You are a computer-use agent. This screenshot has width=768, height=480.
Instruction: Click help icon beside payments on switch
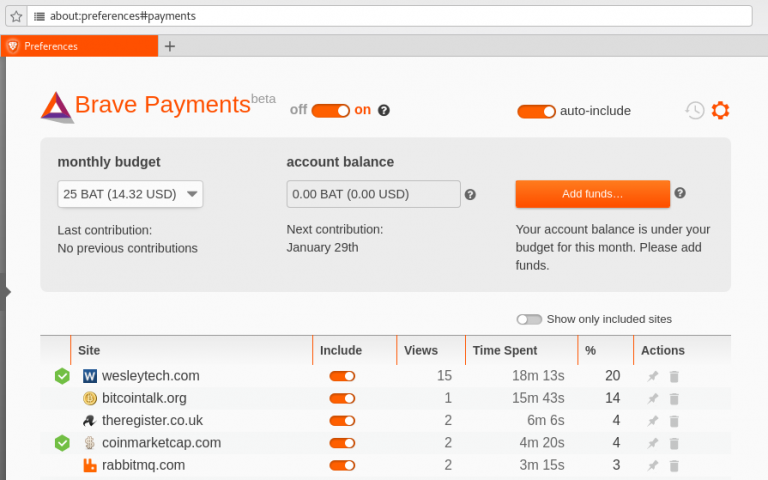pos(383,110)
